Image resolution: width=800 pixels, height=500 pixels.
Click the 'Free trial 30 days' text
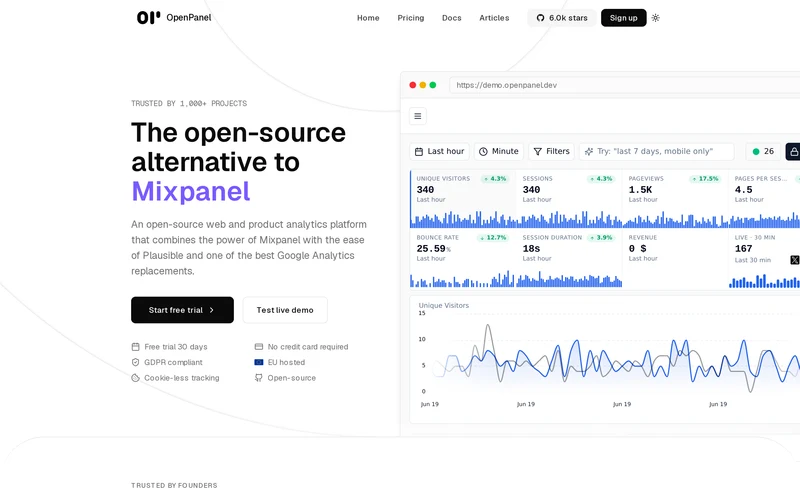point(176,347)
